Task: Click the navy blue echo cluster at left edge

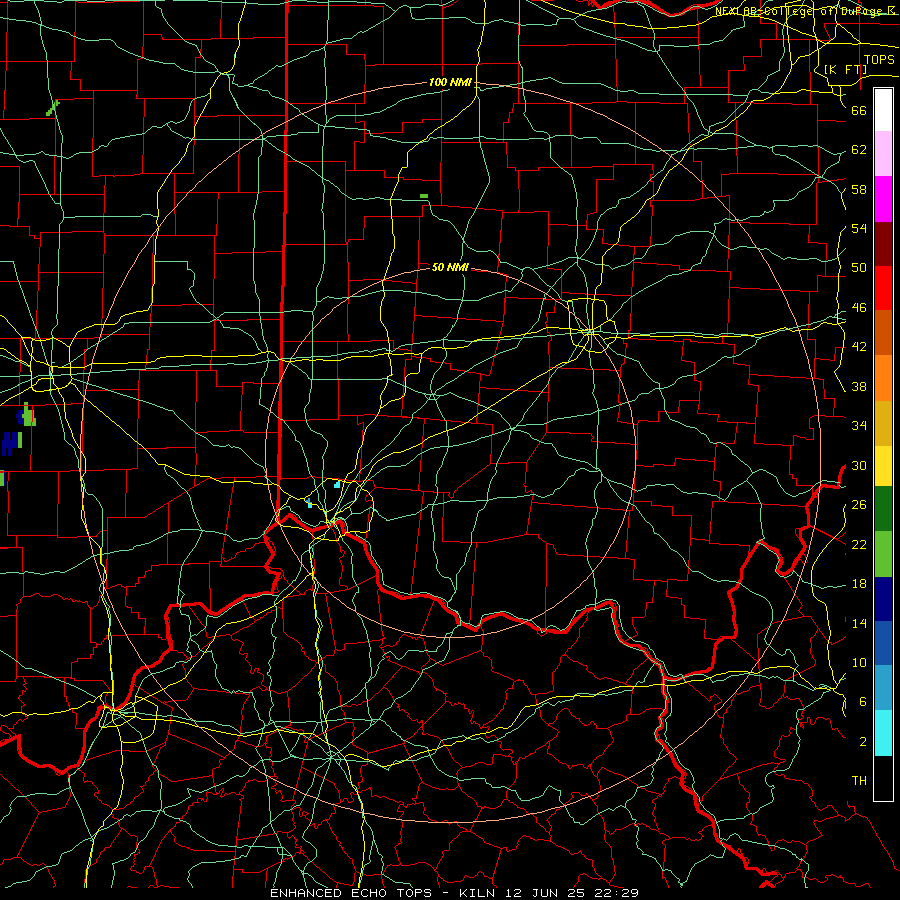Action: pyautogui.click(x=10, y=444)
